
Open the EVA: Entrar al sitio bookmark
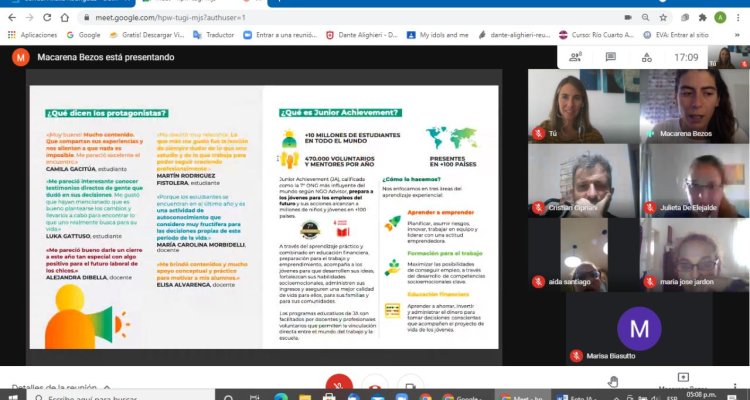tap(676, 35)
